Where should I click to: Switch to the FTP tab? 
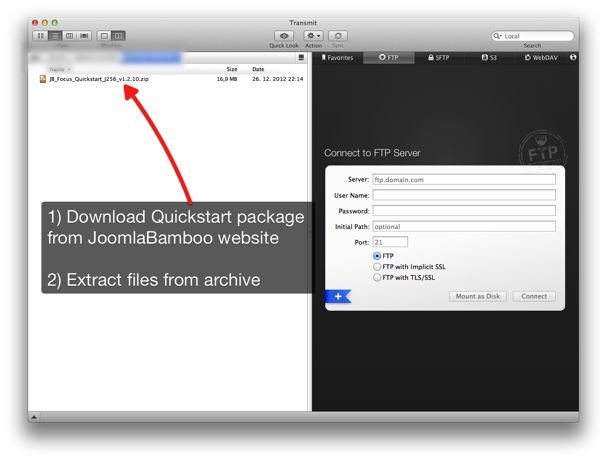(389, 58)
